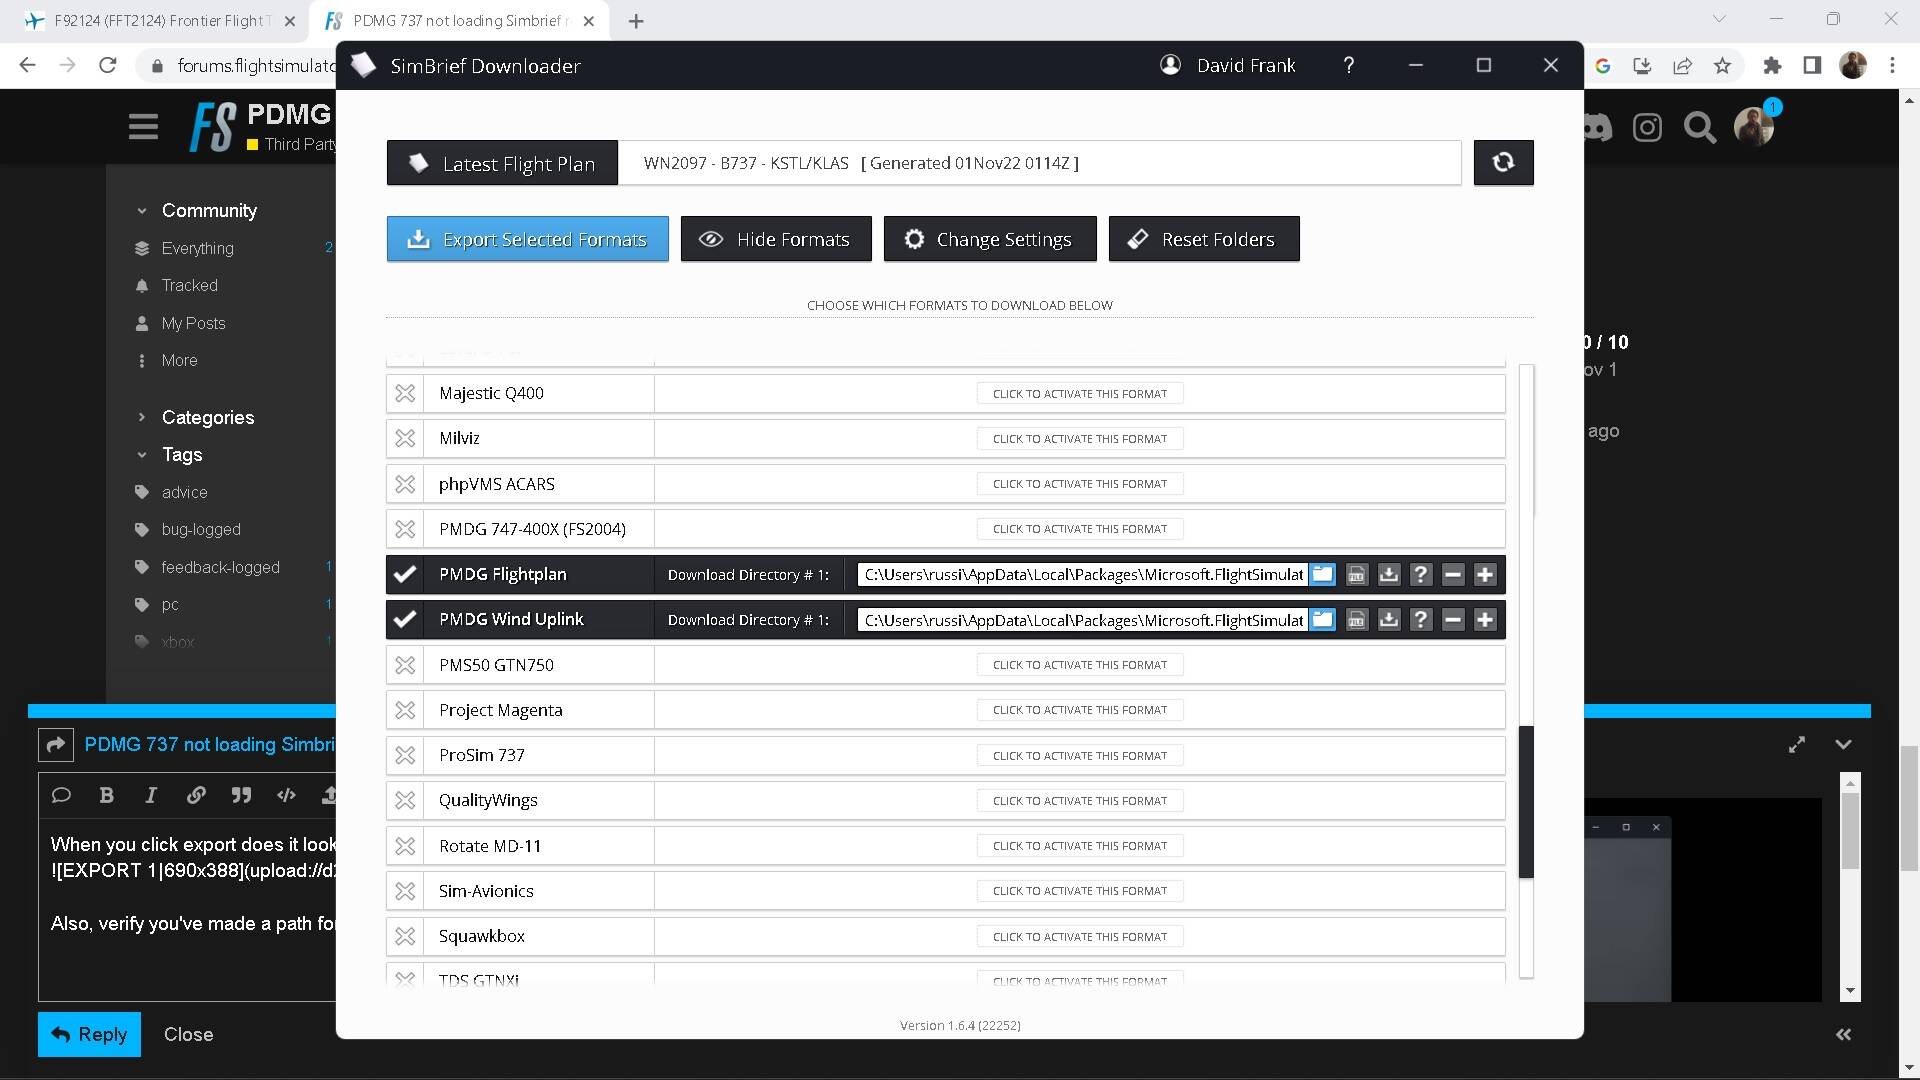1920x1080 pixels.
Task: Click David Frank user account icon
Action: 1170,65
